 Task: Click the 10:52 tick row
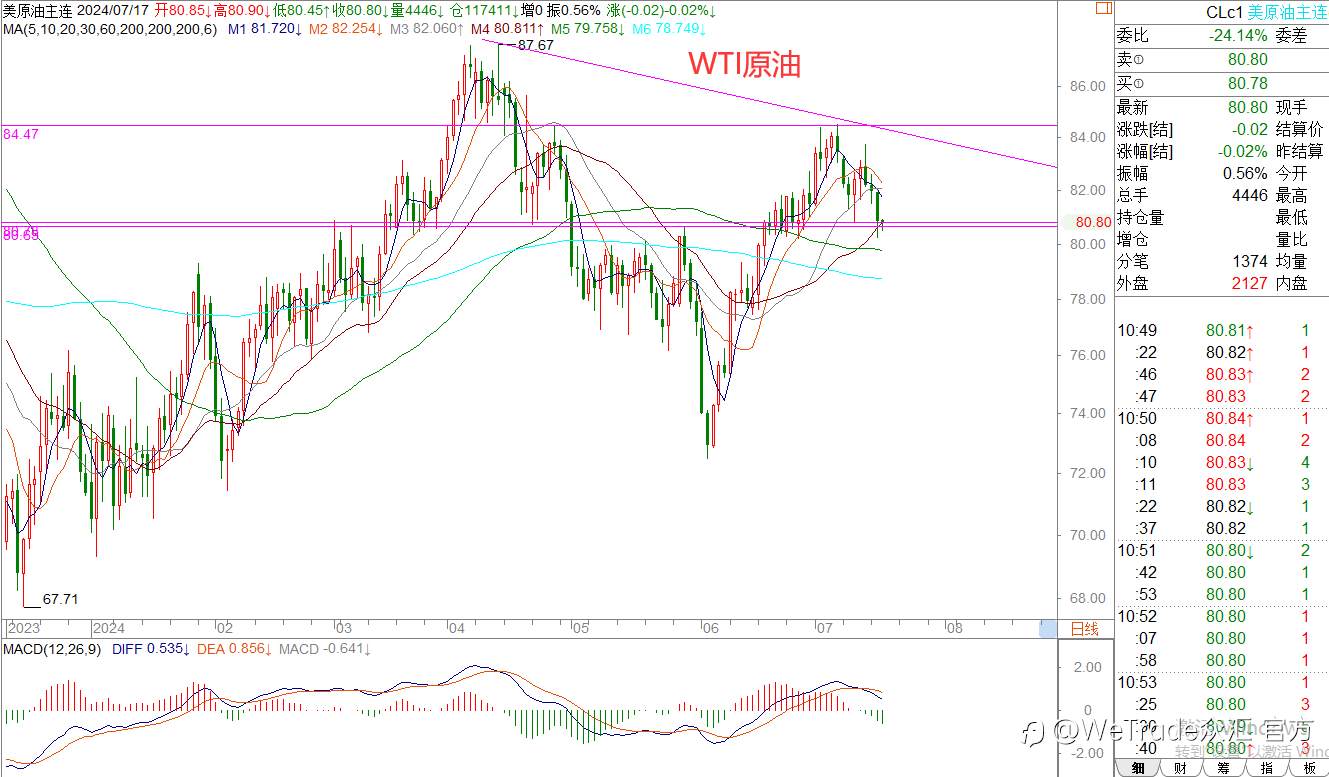coord(1222,616)
